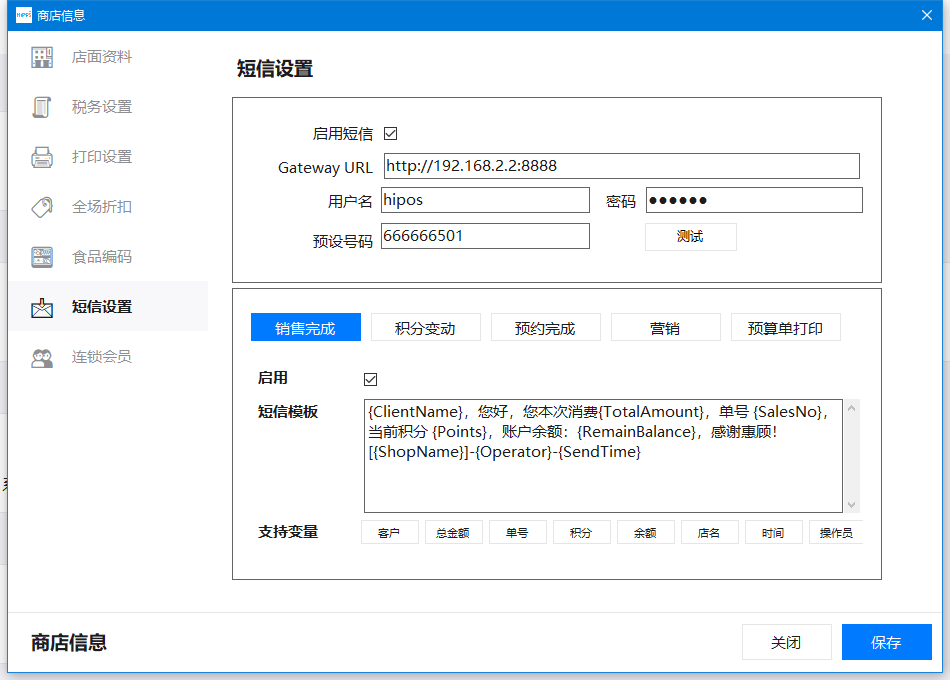Click the template scrollbar down arrow
The width and height of the screenshot is (950, 680).
(x=851, y=504)
